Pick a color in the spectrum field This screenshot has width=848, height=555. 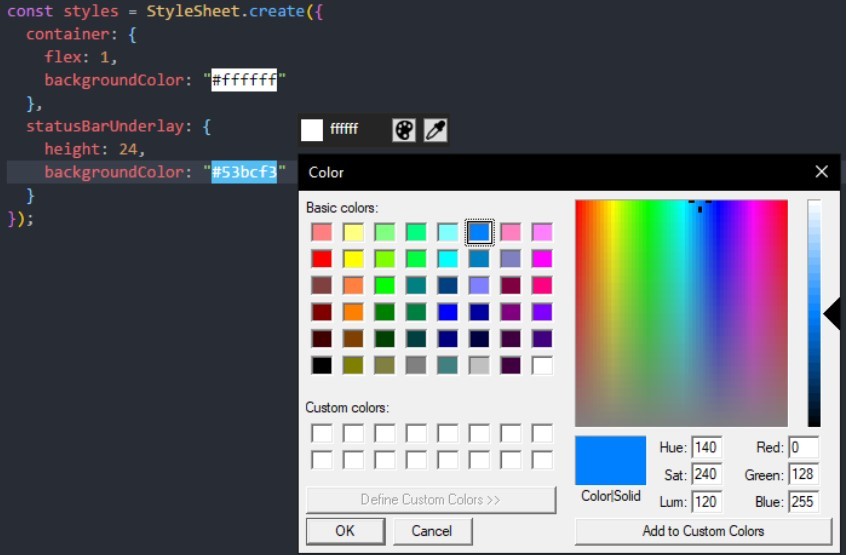click(681, 313)
